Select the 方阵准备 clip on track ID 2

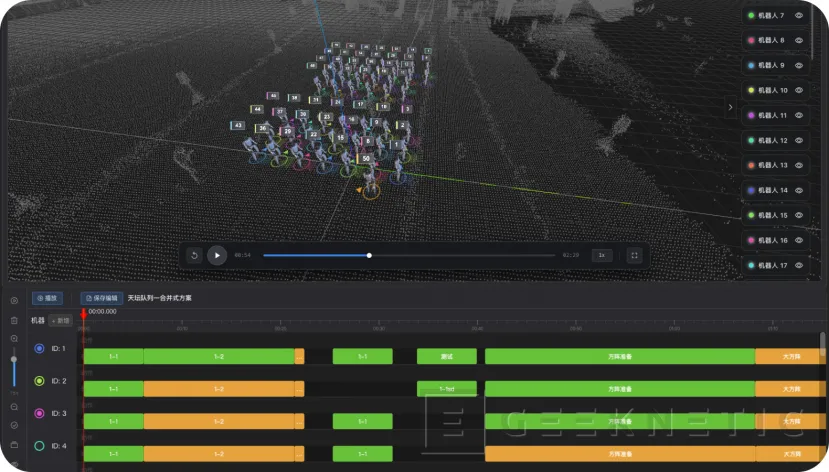620,389
